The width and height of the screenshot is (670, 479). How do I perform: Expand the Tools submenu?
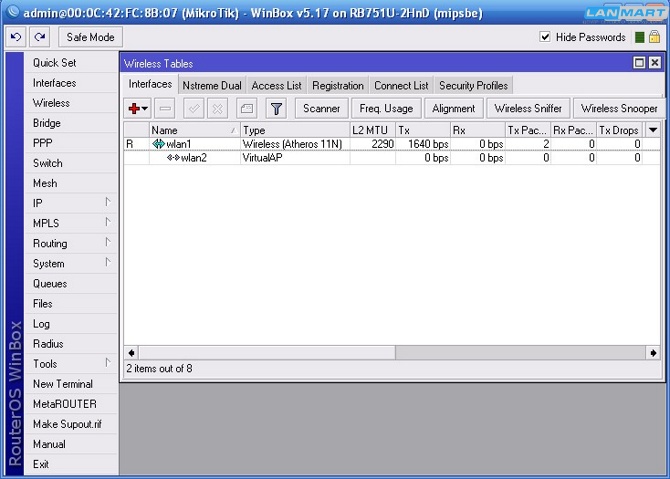coord(108,363)
